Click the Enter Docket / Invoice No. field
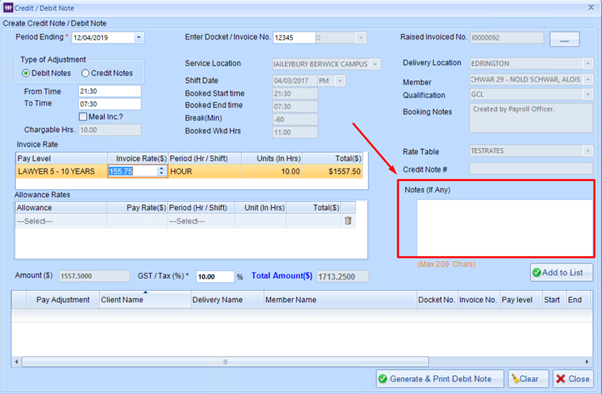Viewport: 602px width, 394px height. click(294, 38)
